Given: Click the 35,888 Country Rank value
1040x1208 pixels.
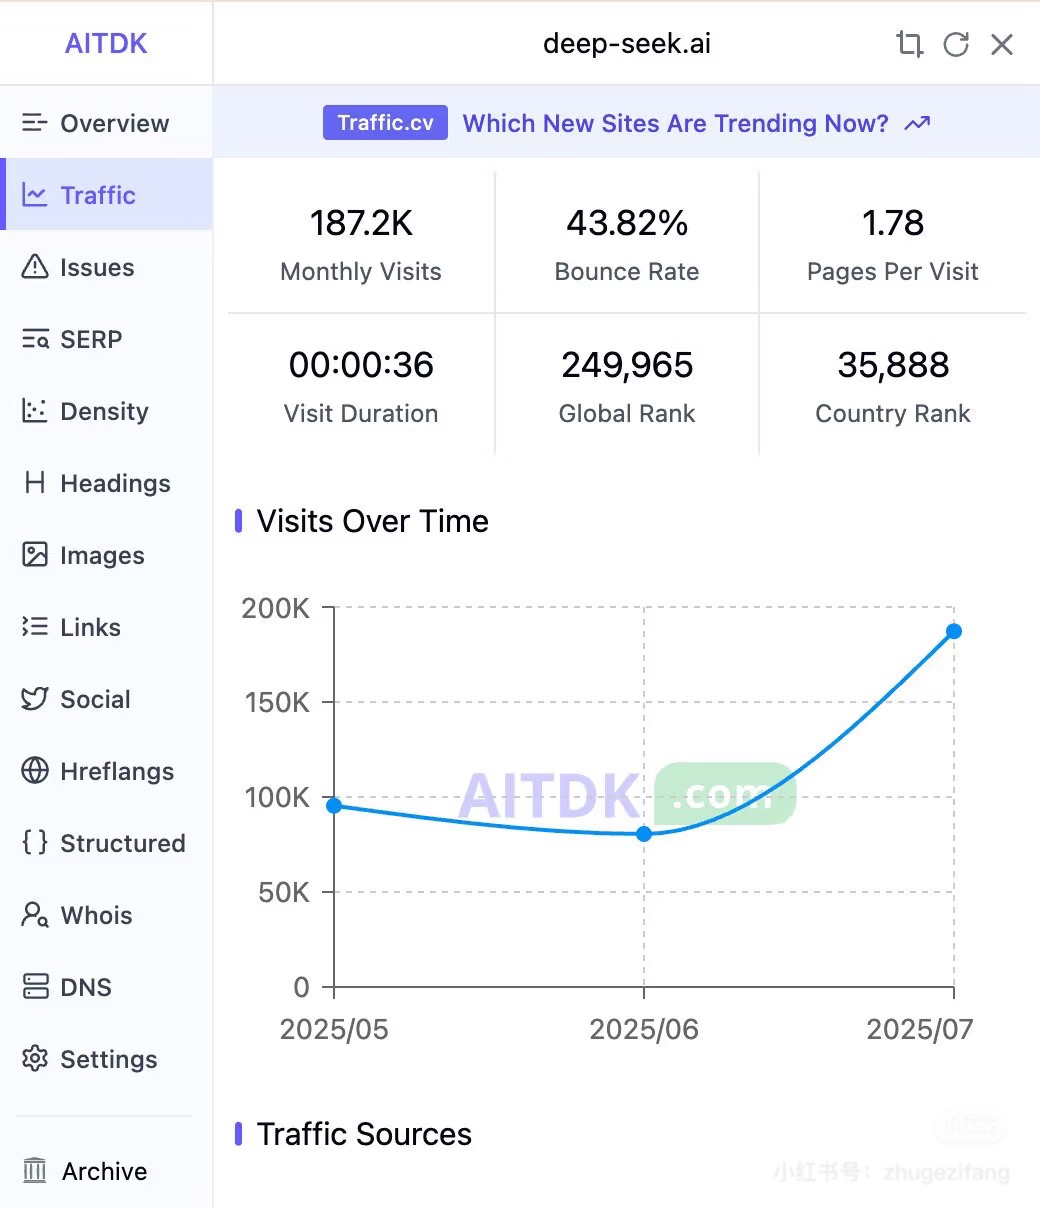Looking at the screenshot, I should coord(893,365).
